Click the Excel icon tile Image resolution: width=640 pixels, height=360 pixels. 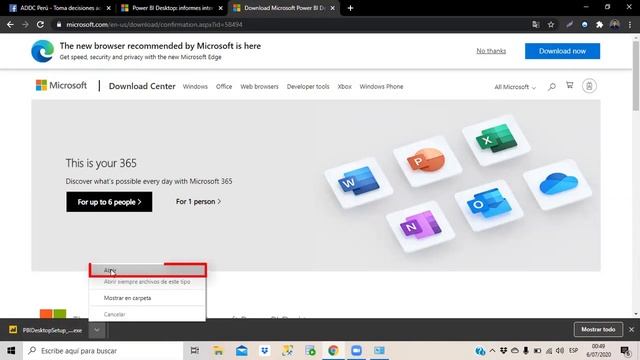(496, 139)
